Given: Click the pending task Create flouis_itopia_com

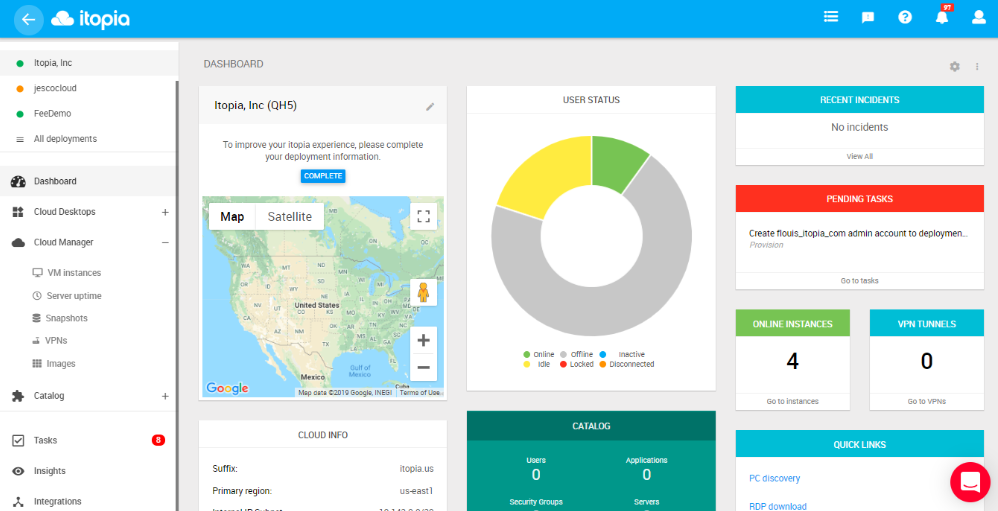Looking at the screenshot, I should pyautogui.click(x=859, y=234).
